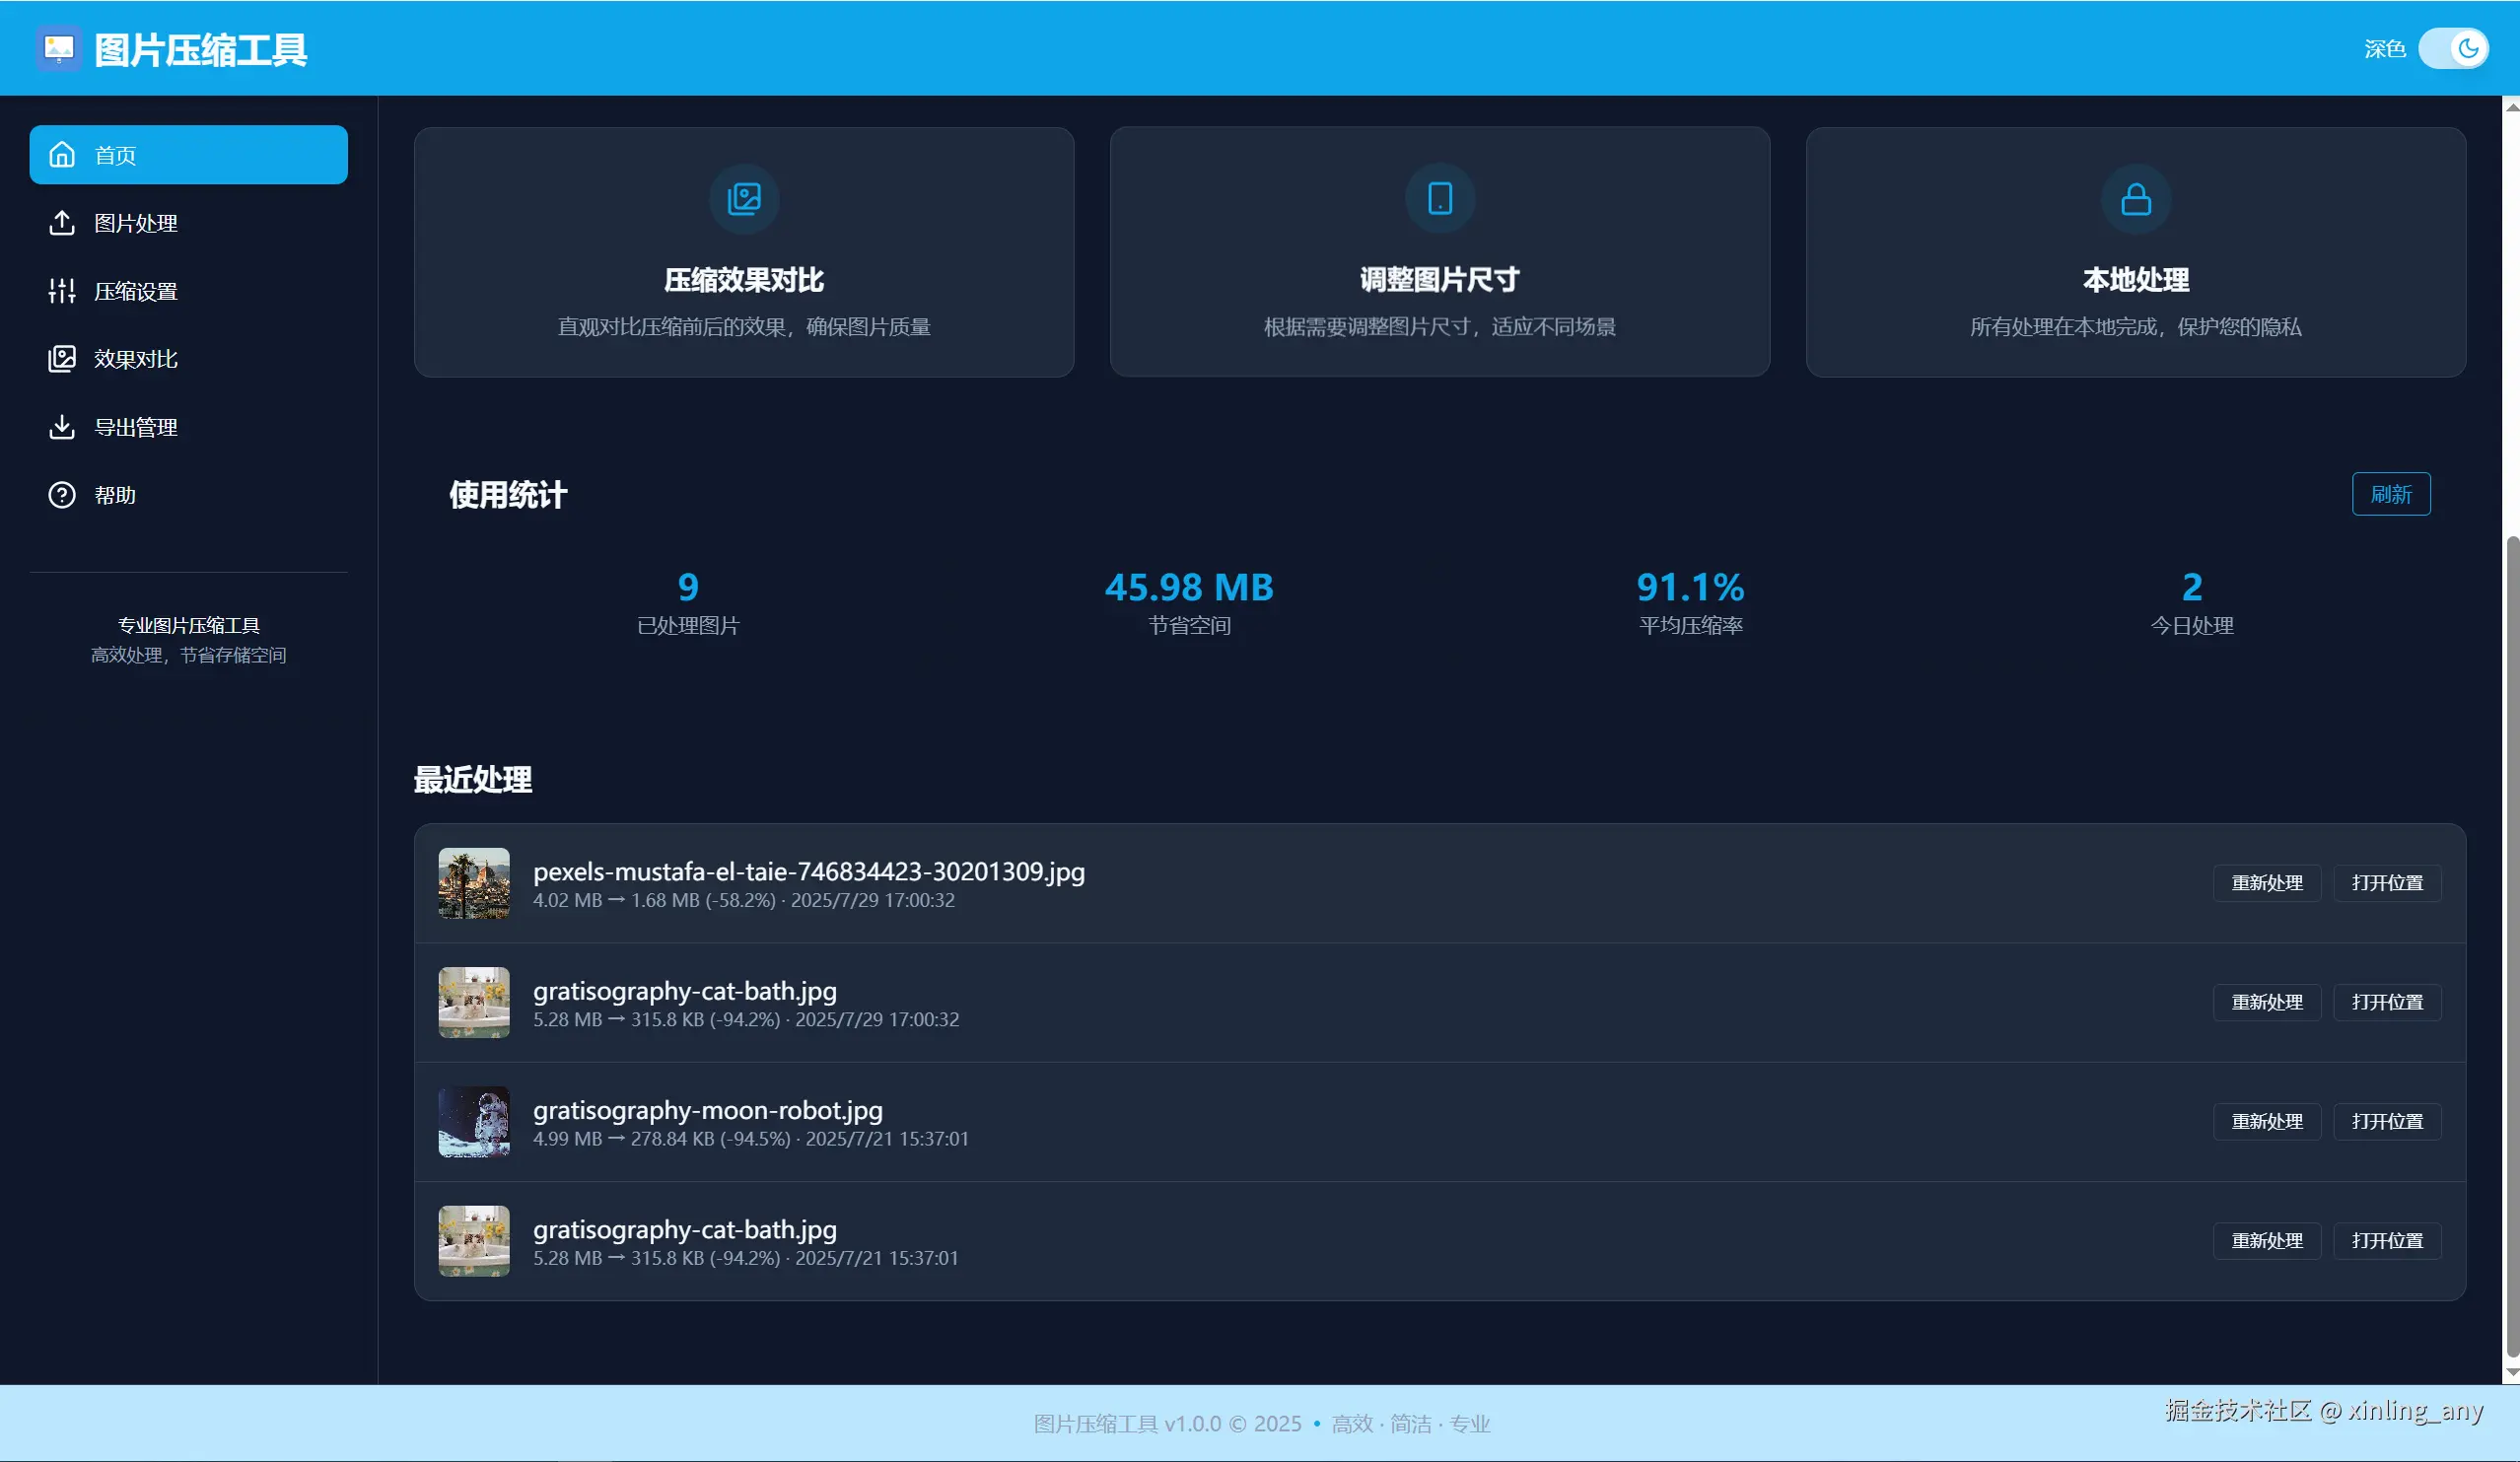
Task: Click the image icon on 压缩效果对比 card
Action: pyautogui.click(x=744, y=199)
